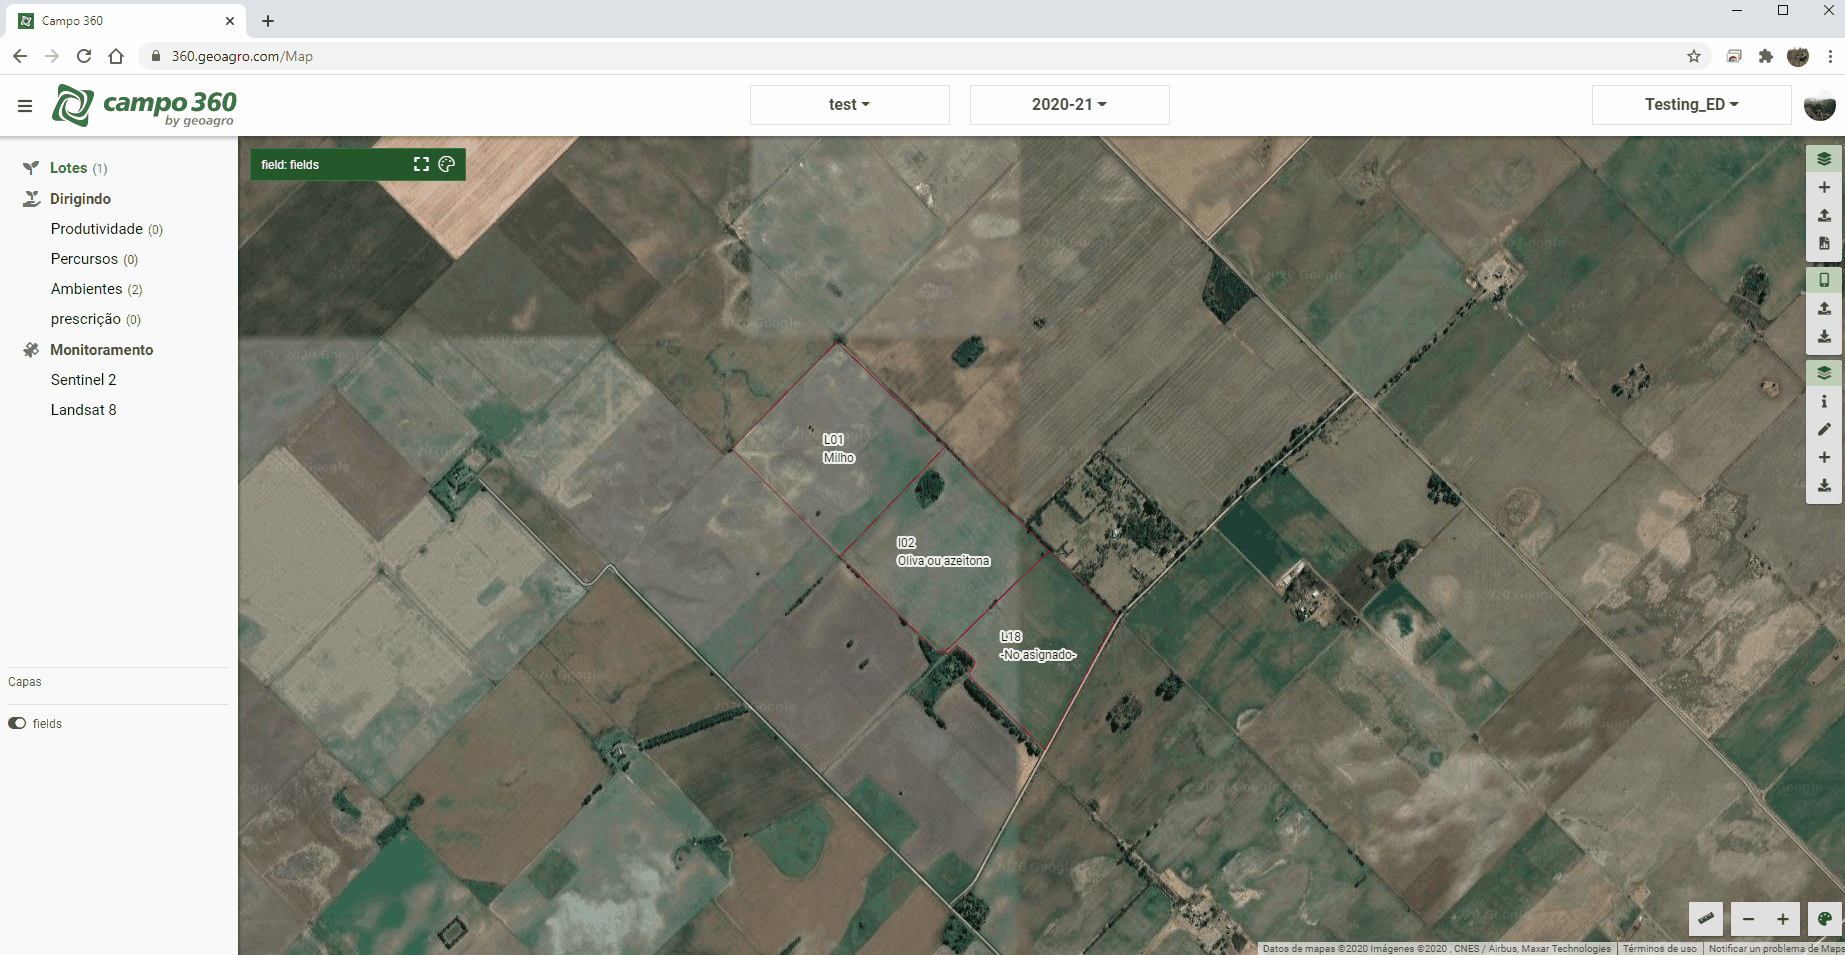Screen dimensions: 1845x955
Task: Click upload icon below the mobile device icon
Action: (x=1824, y=308)
